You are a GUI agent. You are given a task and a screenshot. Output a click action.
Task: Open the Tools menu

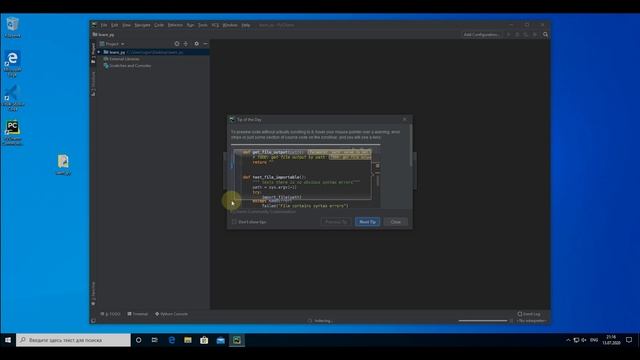(x=203, y=25)
